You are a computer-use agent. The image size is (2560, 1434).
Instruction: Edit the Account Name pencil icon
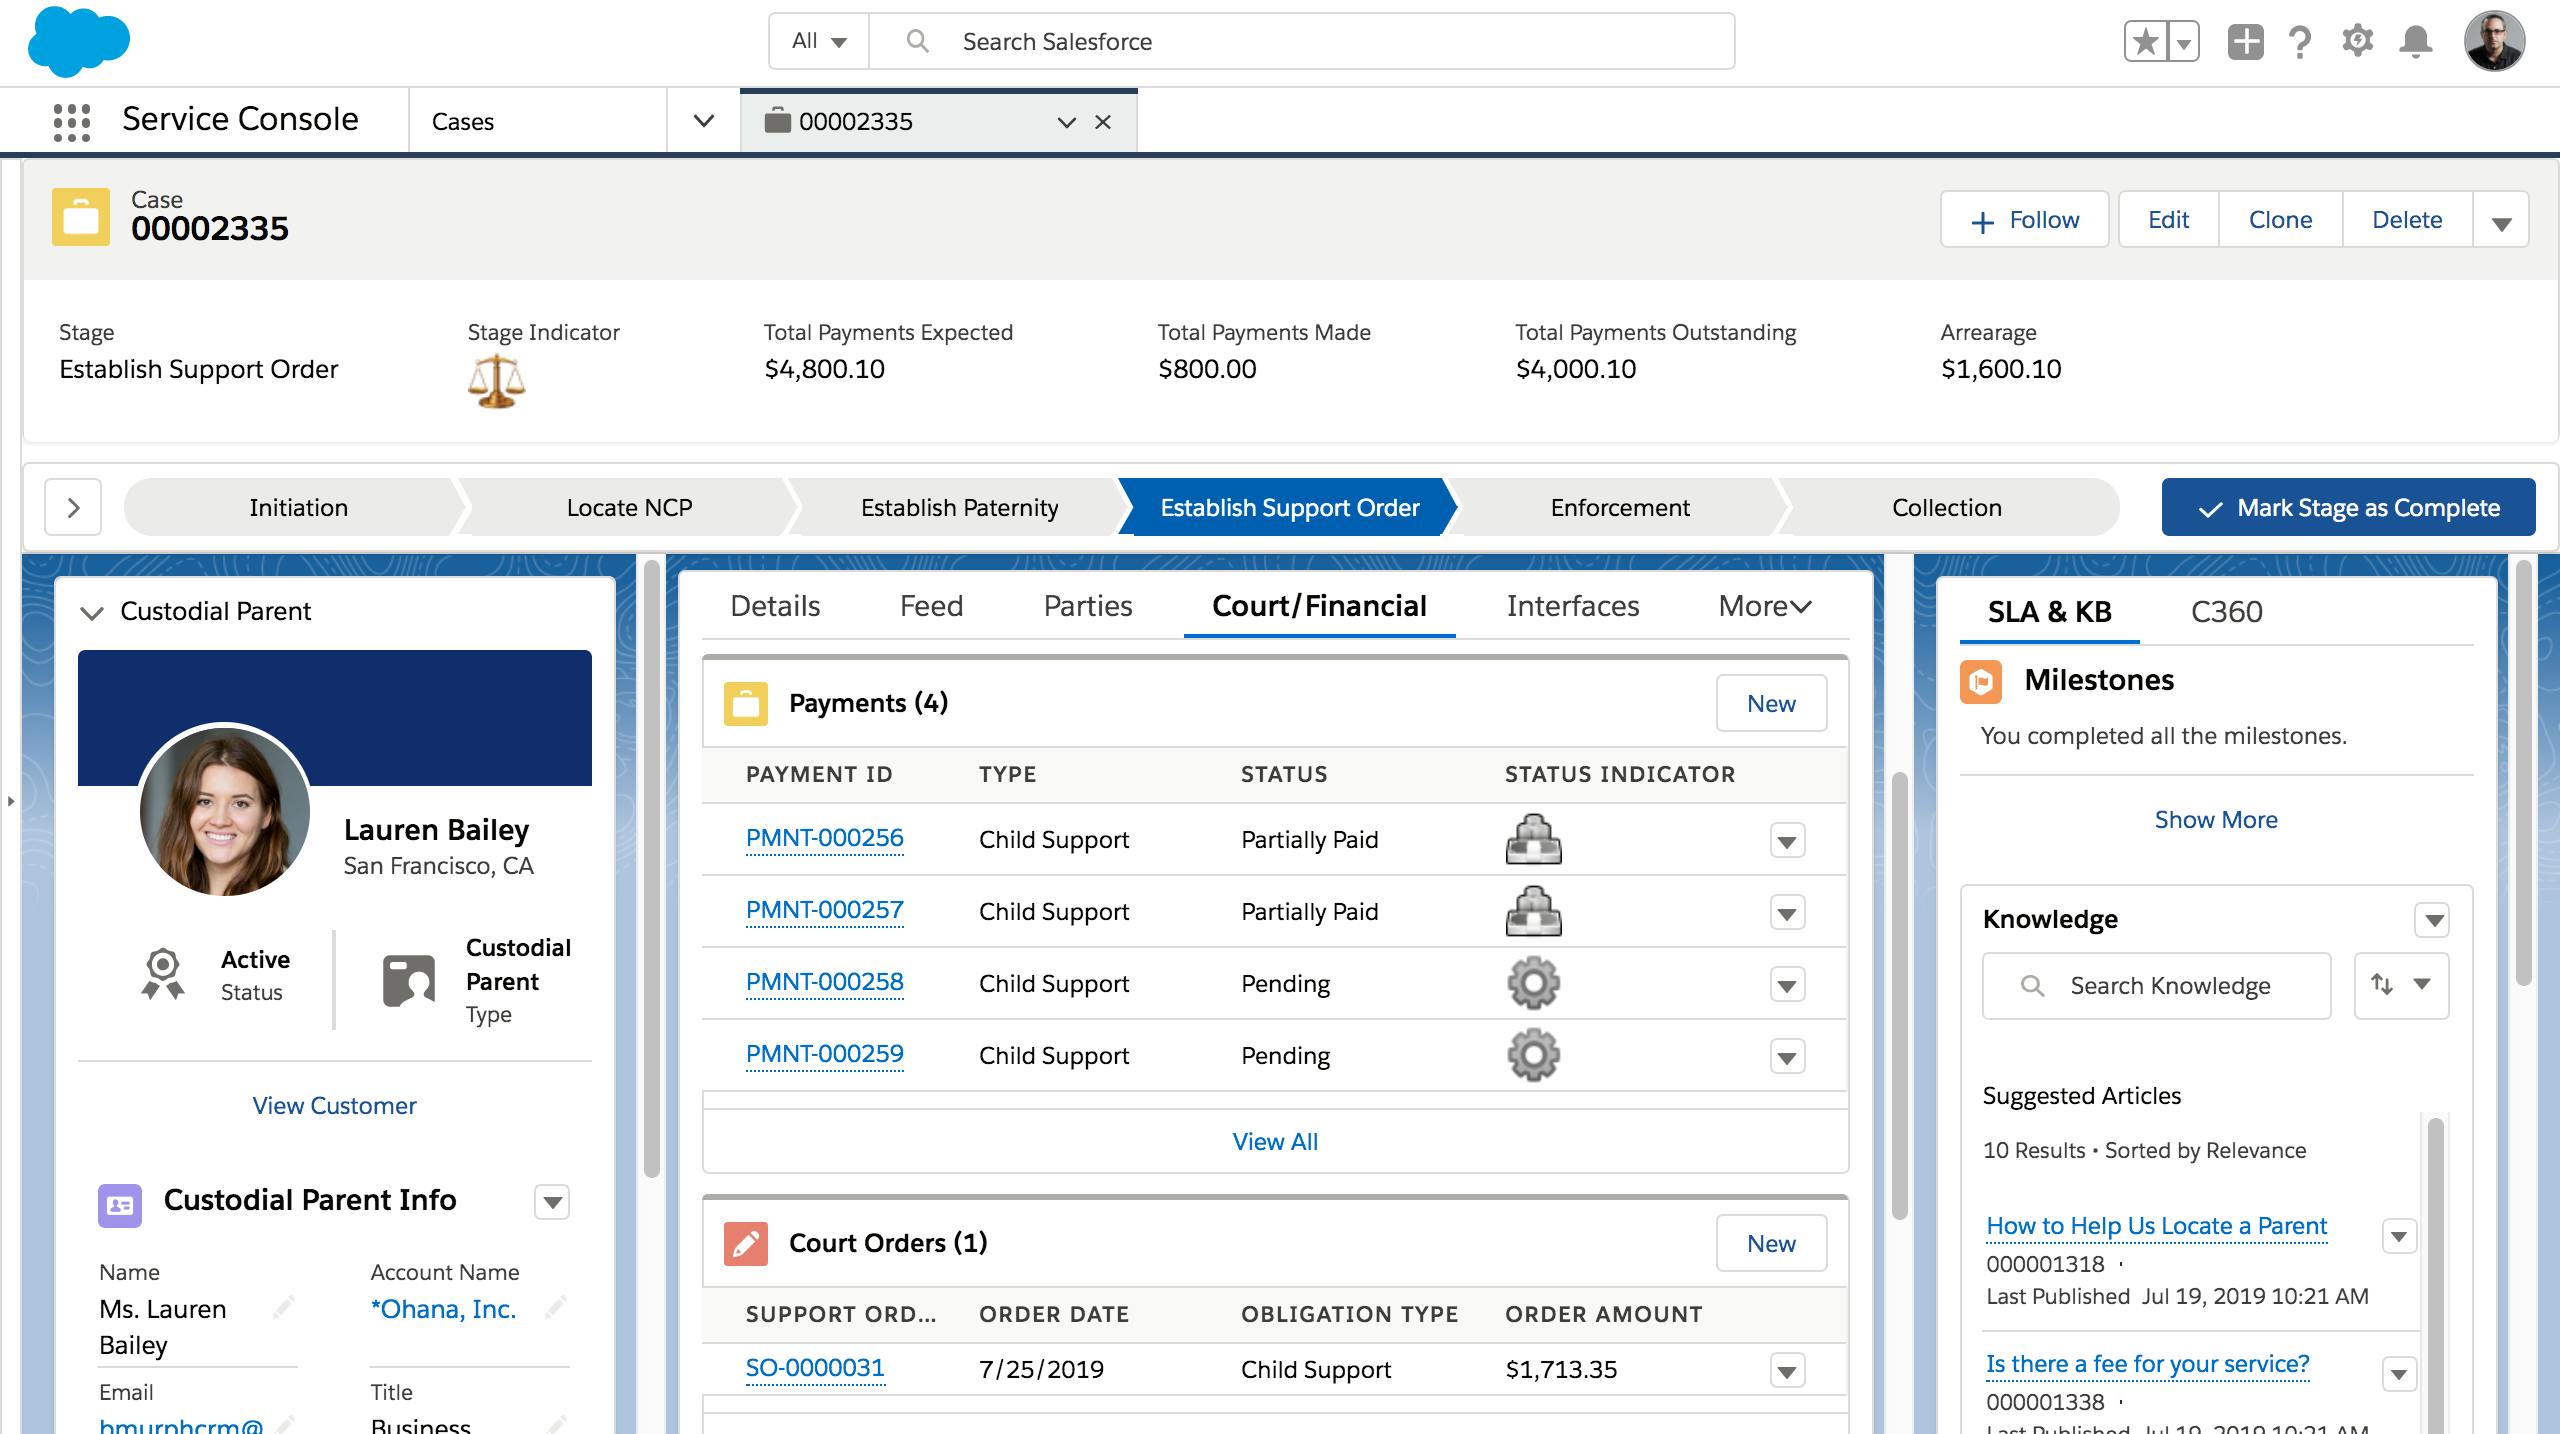556,1307
